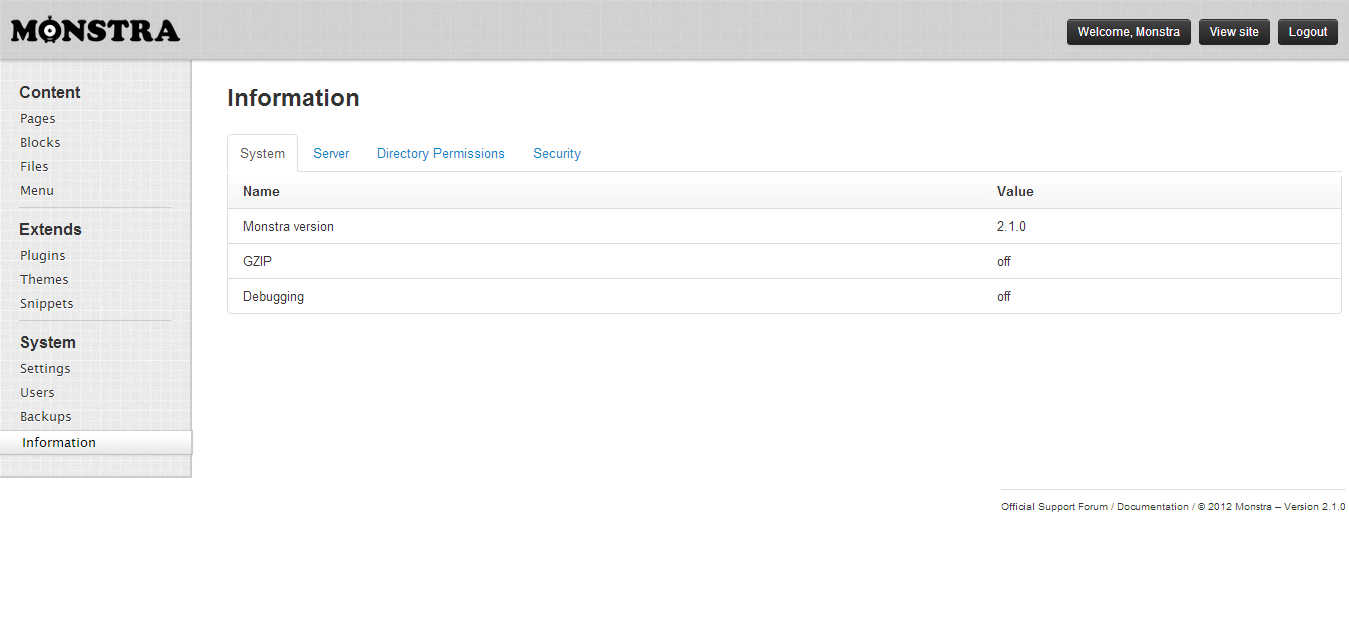Switch to Directory Permissions tab
Image resolution: width=1349 pixels, height=626 pixels.
(x=440, y=154)
